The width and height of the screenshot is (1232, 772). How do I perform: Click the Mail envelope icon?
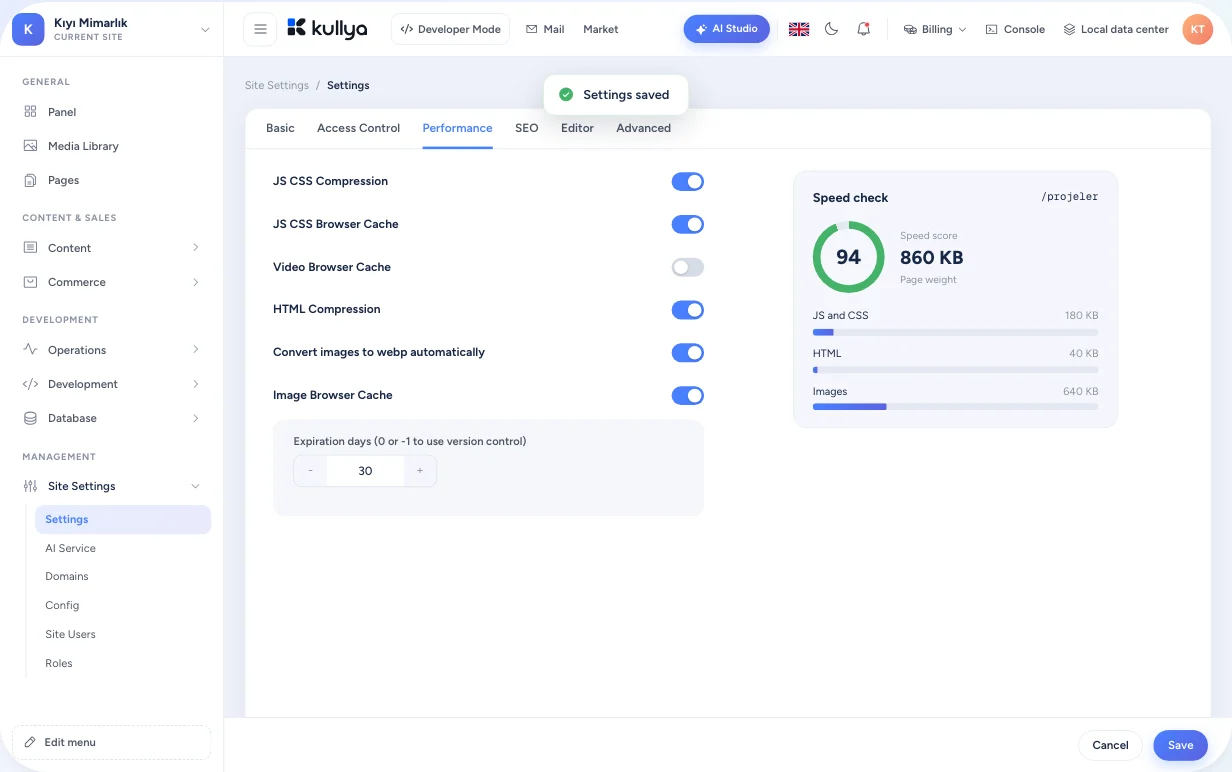click(531, 29)
